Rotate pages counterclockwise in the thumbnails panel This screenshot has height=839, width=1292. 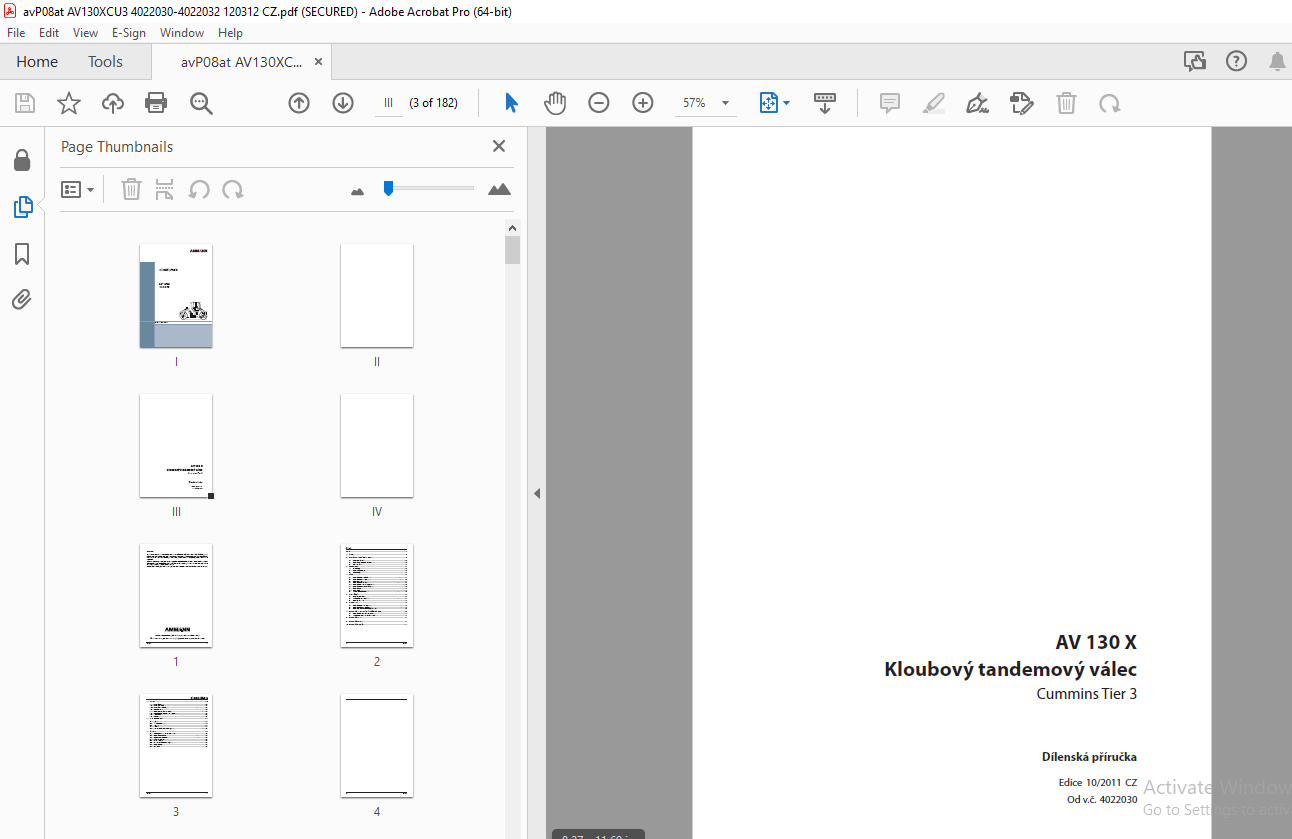click(x=199, y=189)
